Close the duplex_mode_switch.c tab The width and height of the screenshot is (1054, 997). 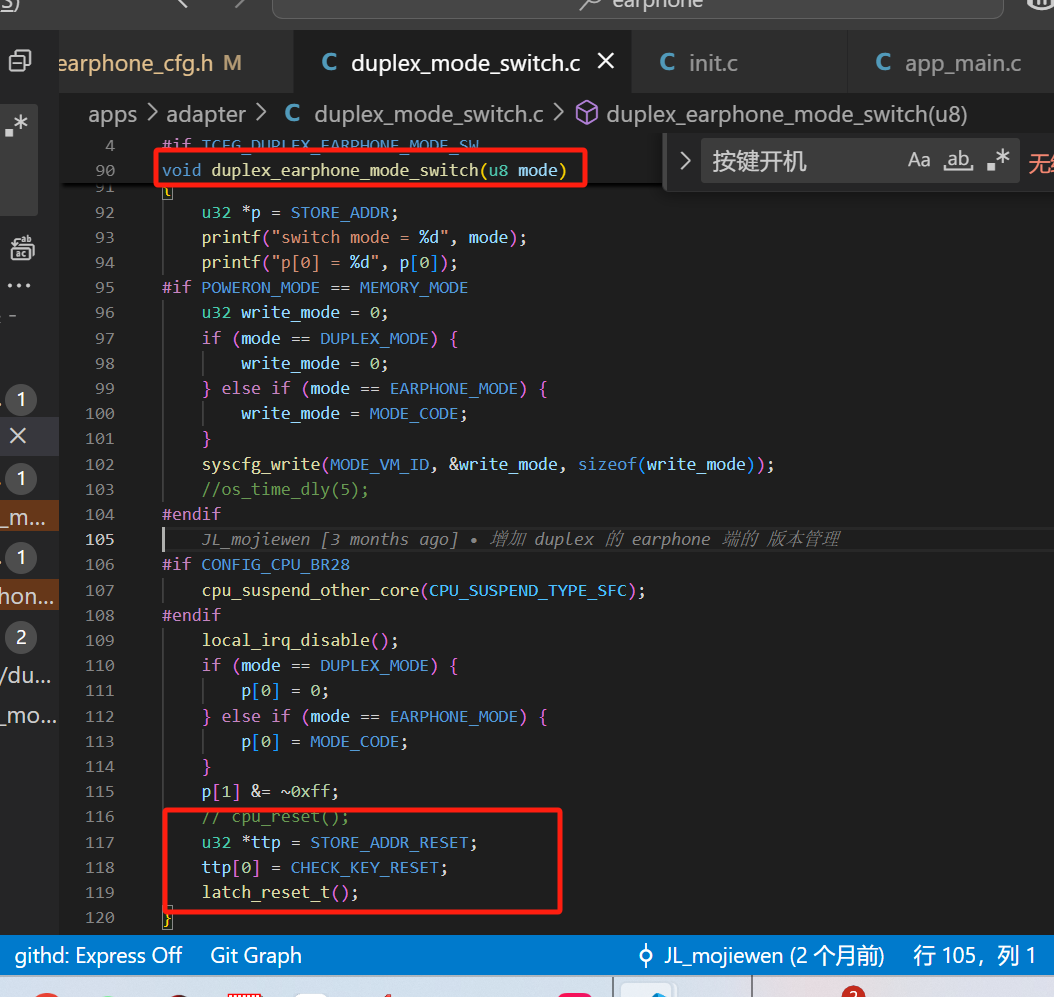(606, 61)
